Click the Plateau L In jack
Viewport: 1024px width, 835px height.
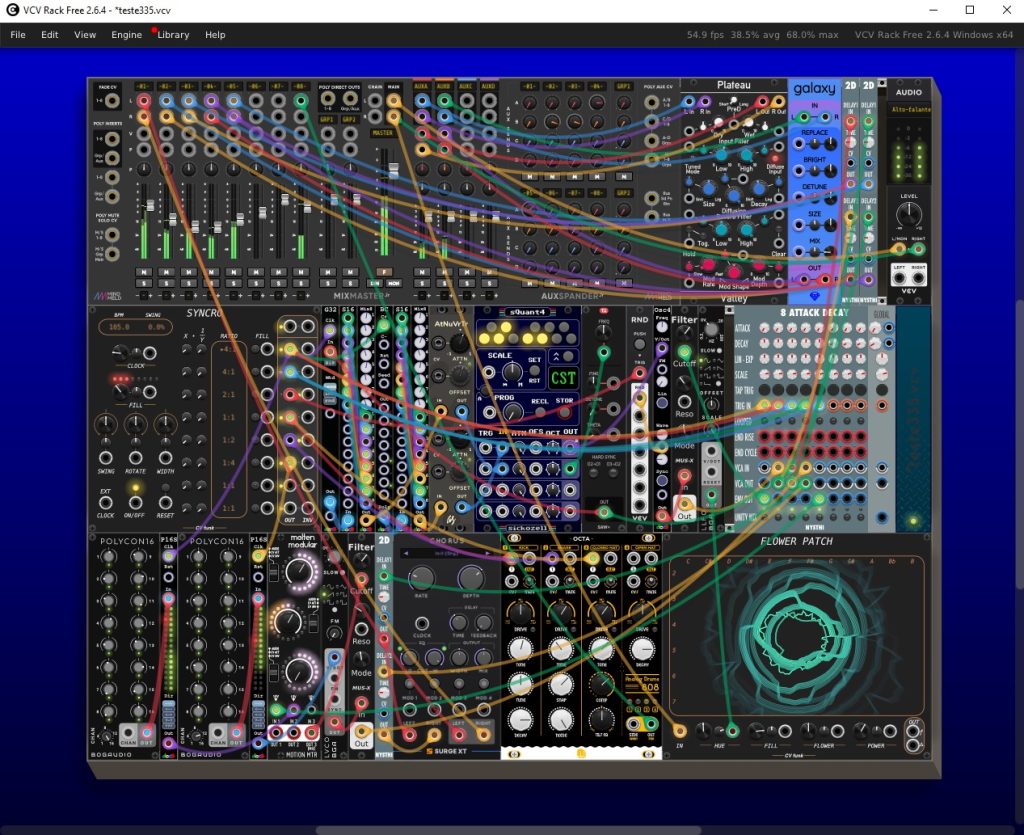click(x=688, y=101)
